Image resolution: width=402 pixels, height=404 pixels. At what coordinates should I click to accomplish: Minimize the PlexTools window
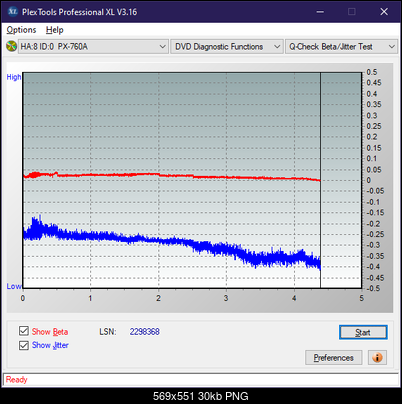320,12
